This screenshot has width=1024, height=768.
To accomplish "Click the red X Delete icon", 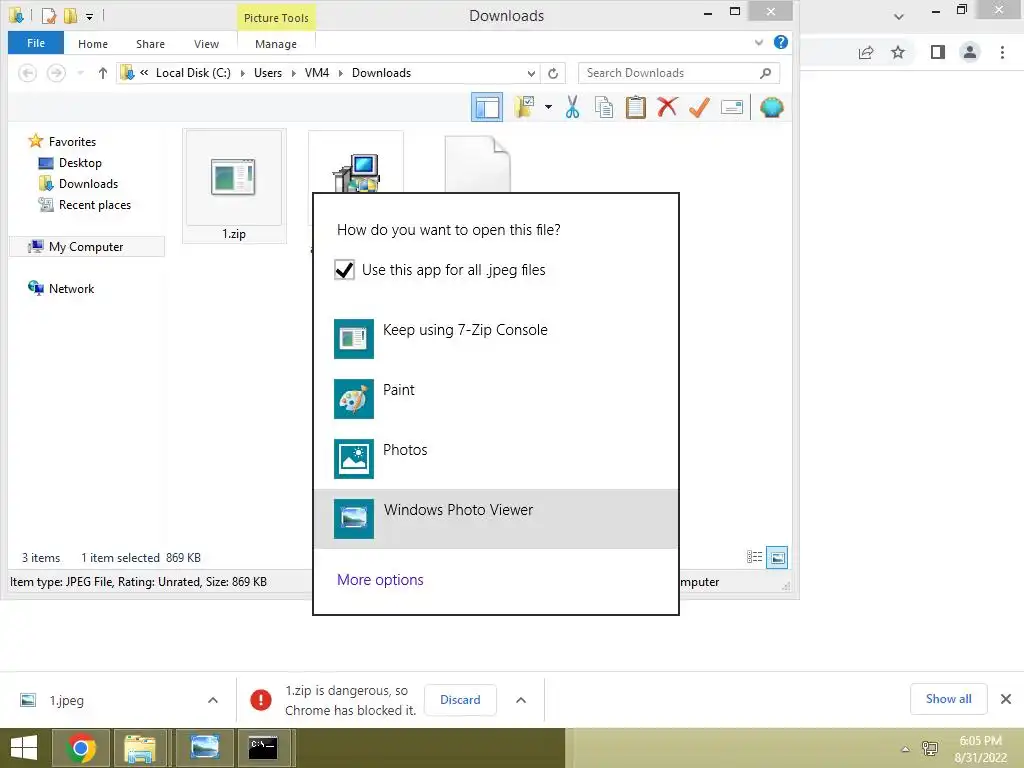I will [667, 107].
